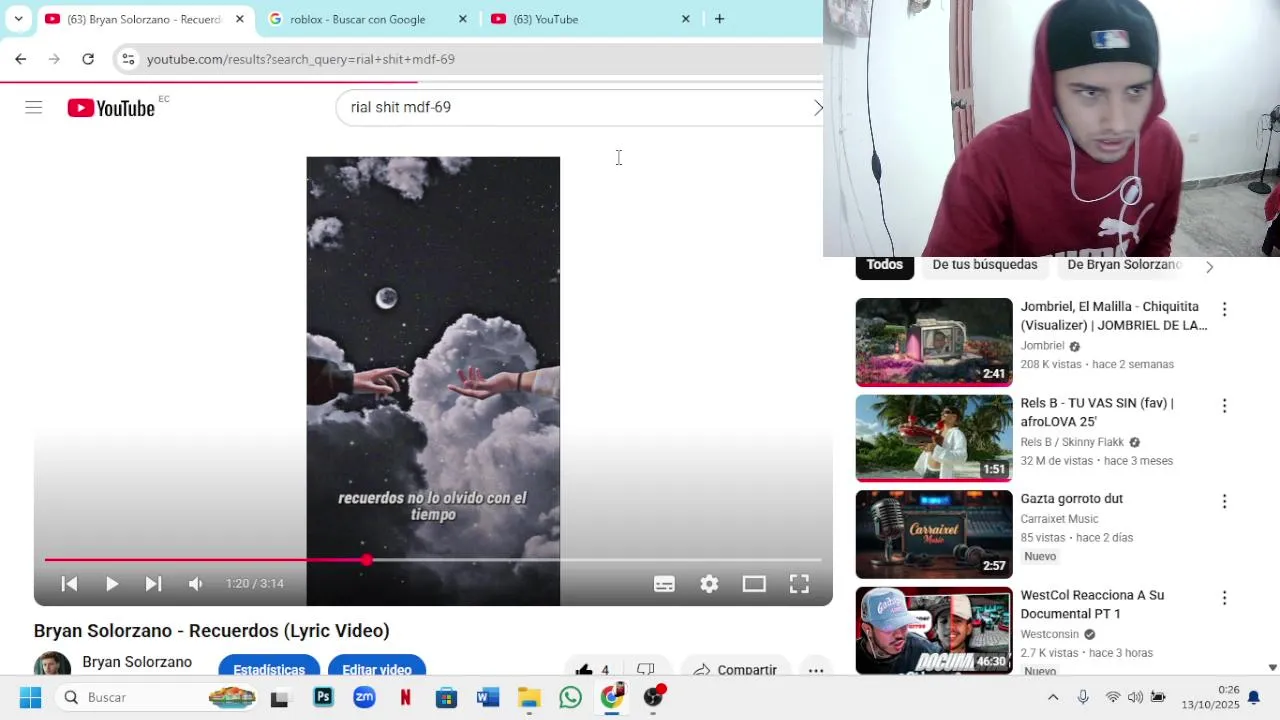Screen dimensions: 1280x720
Task: Click the Estadísticas button
Action: click(x=269, y=668)
